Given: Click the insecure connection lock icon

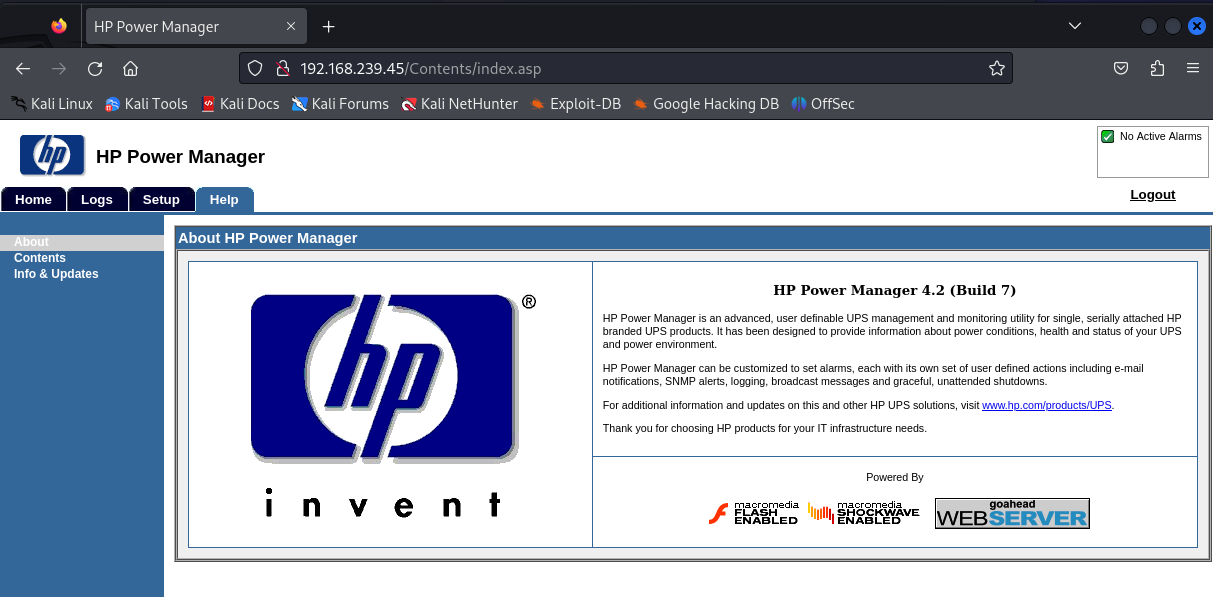Looking at the screenshot, I should (282, 69).
